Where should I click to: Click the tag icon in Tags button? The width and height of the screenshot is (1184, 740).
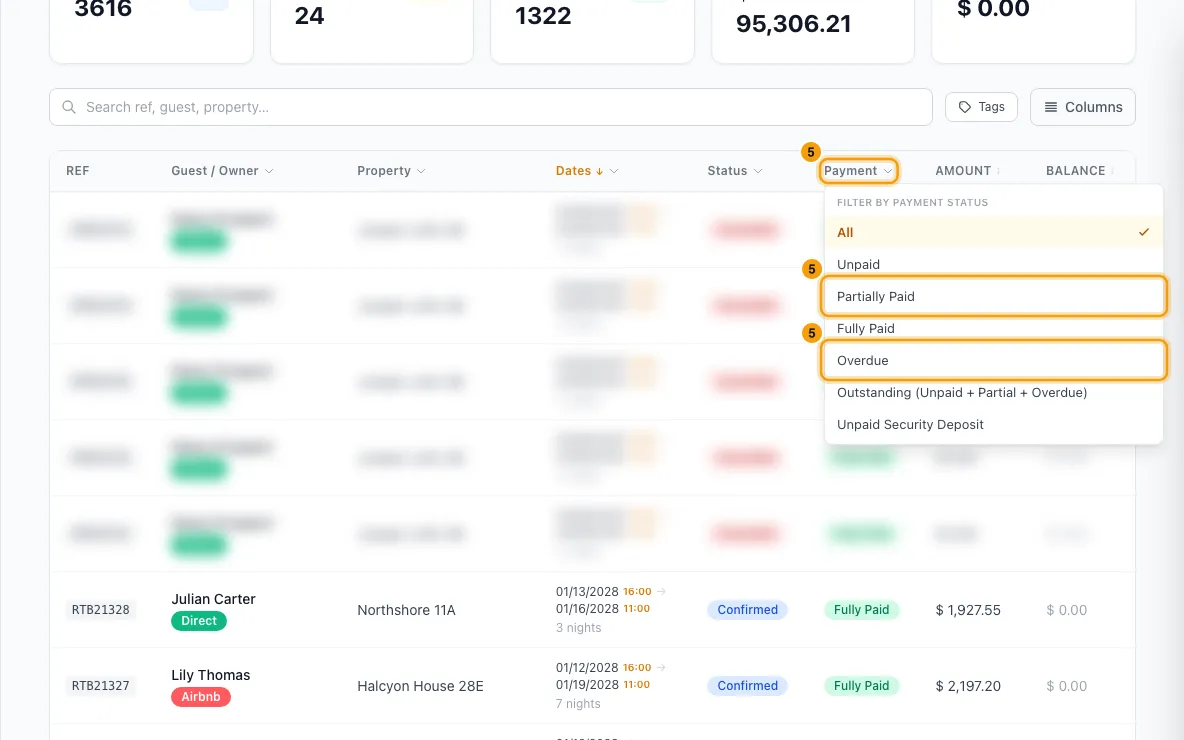[964, 107]
